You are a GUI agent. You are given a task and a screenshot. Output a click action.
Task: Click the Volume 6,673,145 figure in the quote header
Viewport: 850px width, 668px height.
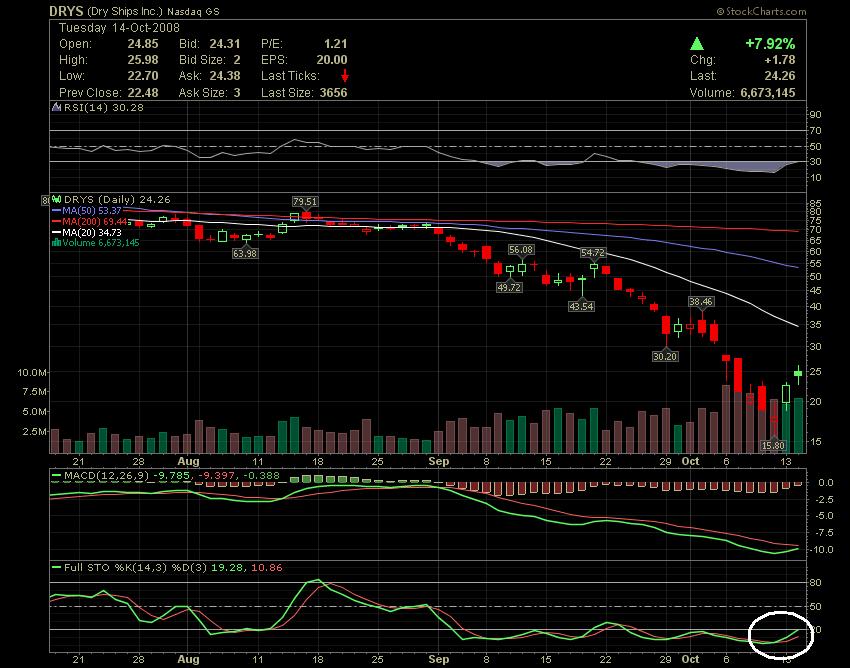768,93
